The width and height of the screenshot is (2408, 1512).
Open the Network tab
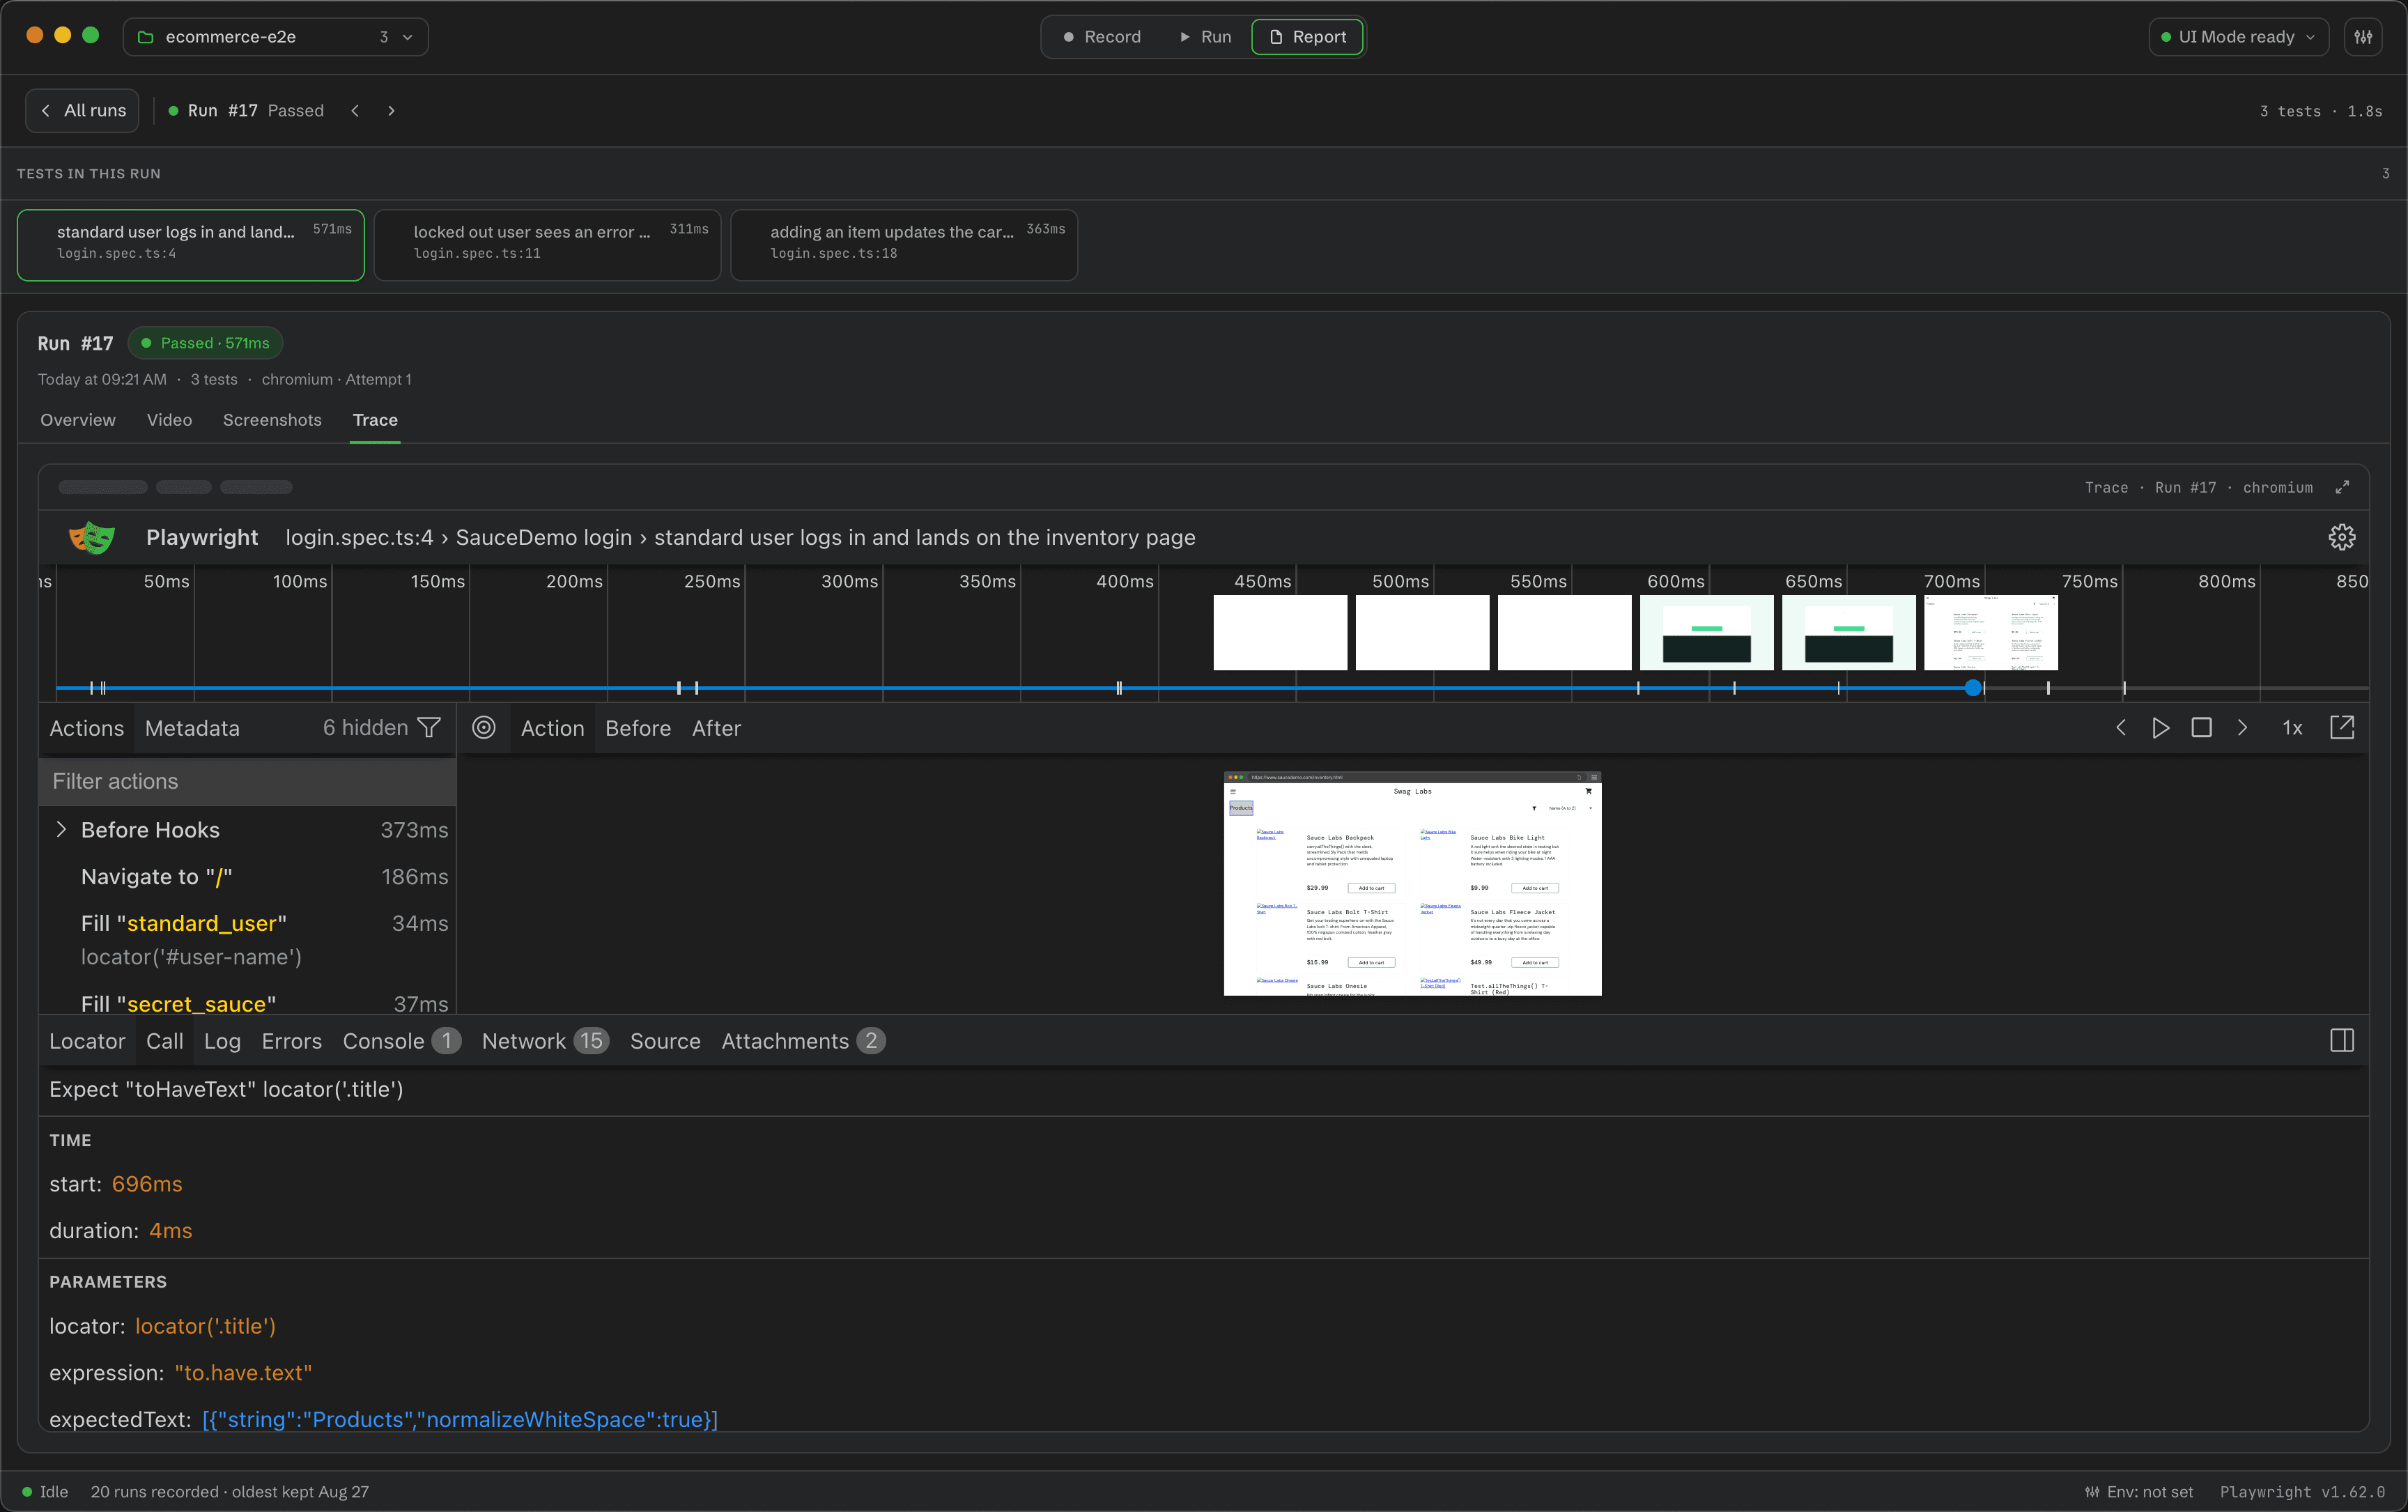point(545,1041)
